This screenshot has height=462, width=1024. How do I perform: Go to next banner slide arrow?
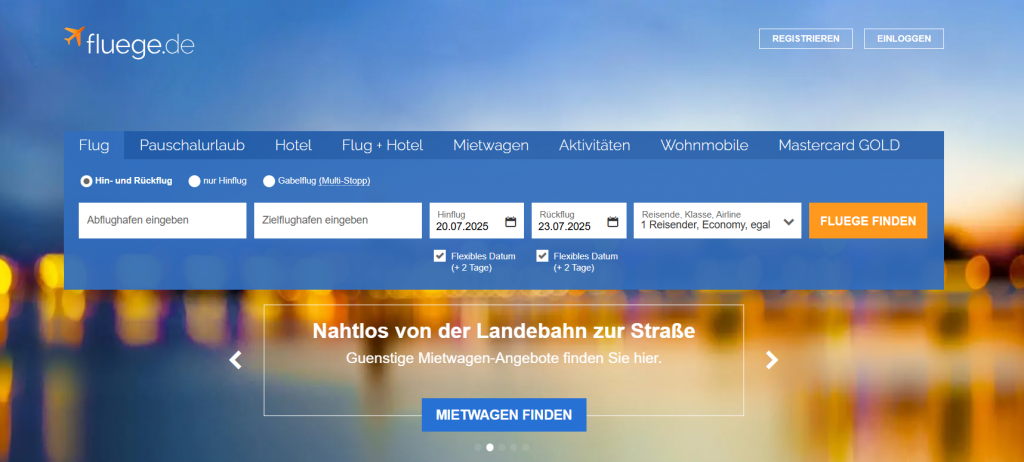pyautogui.click(x=772, y=360)
